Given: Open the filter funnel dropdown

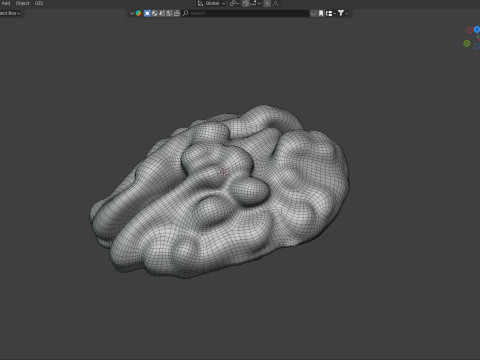Looking at the screenshot, I should (x=343, y=13).
